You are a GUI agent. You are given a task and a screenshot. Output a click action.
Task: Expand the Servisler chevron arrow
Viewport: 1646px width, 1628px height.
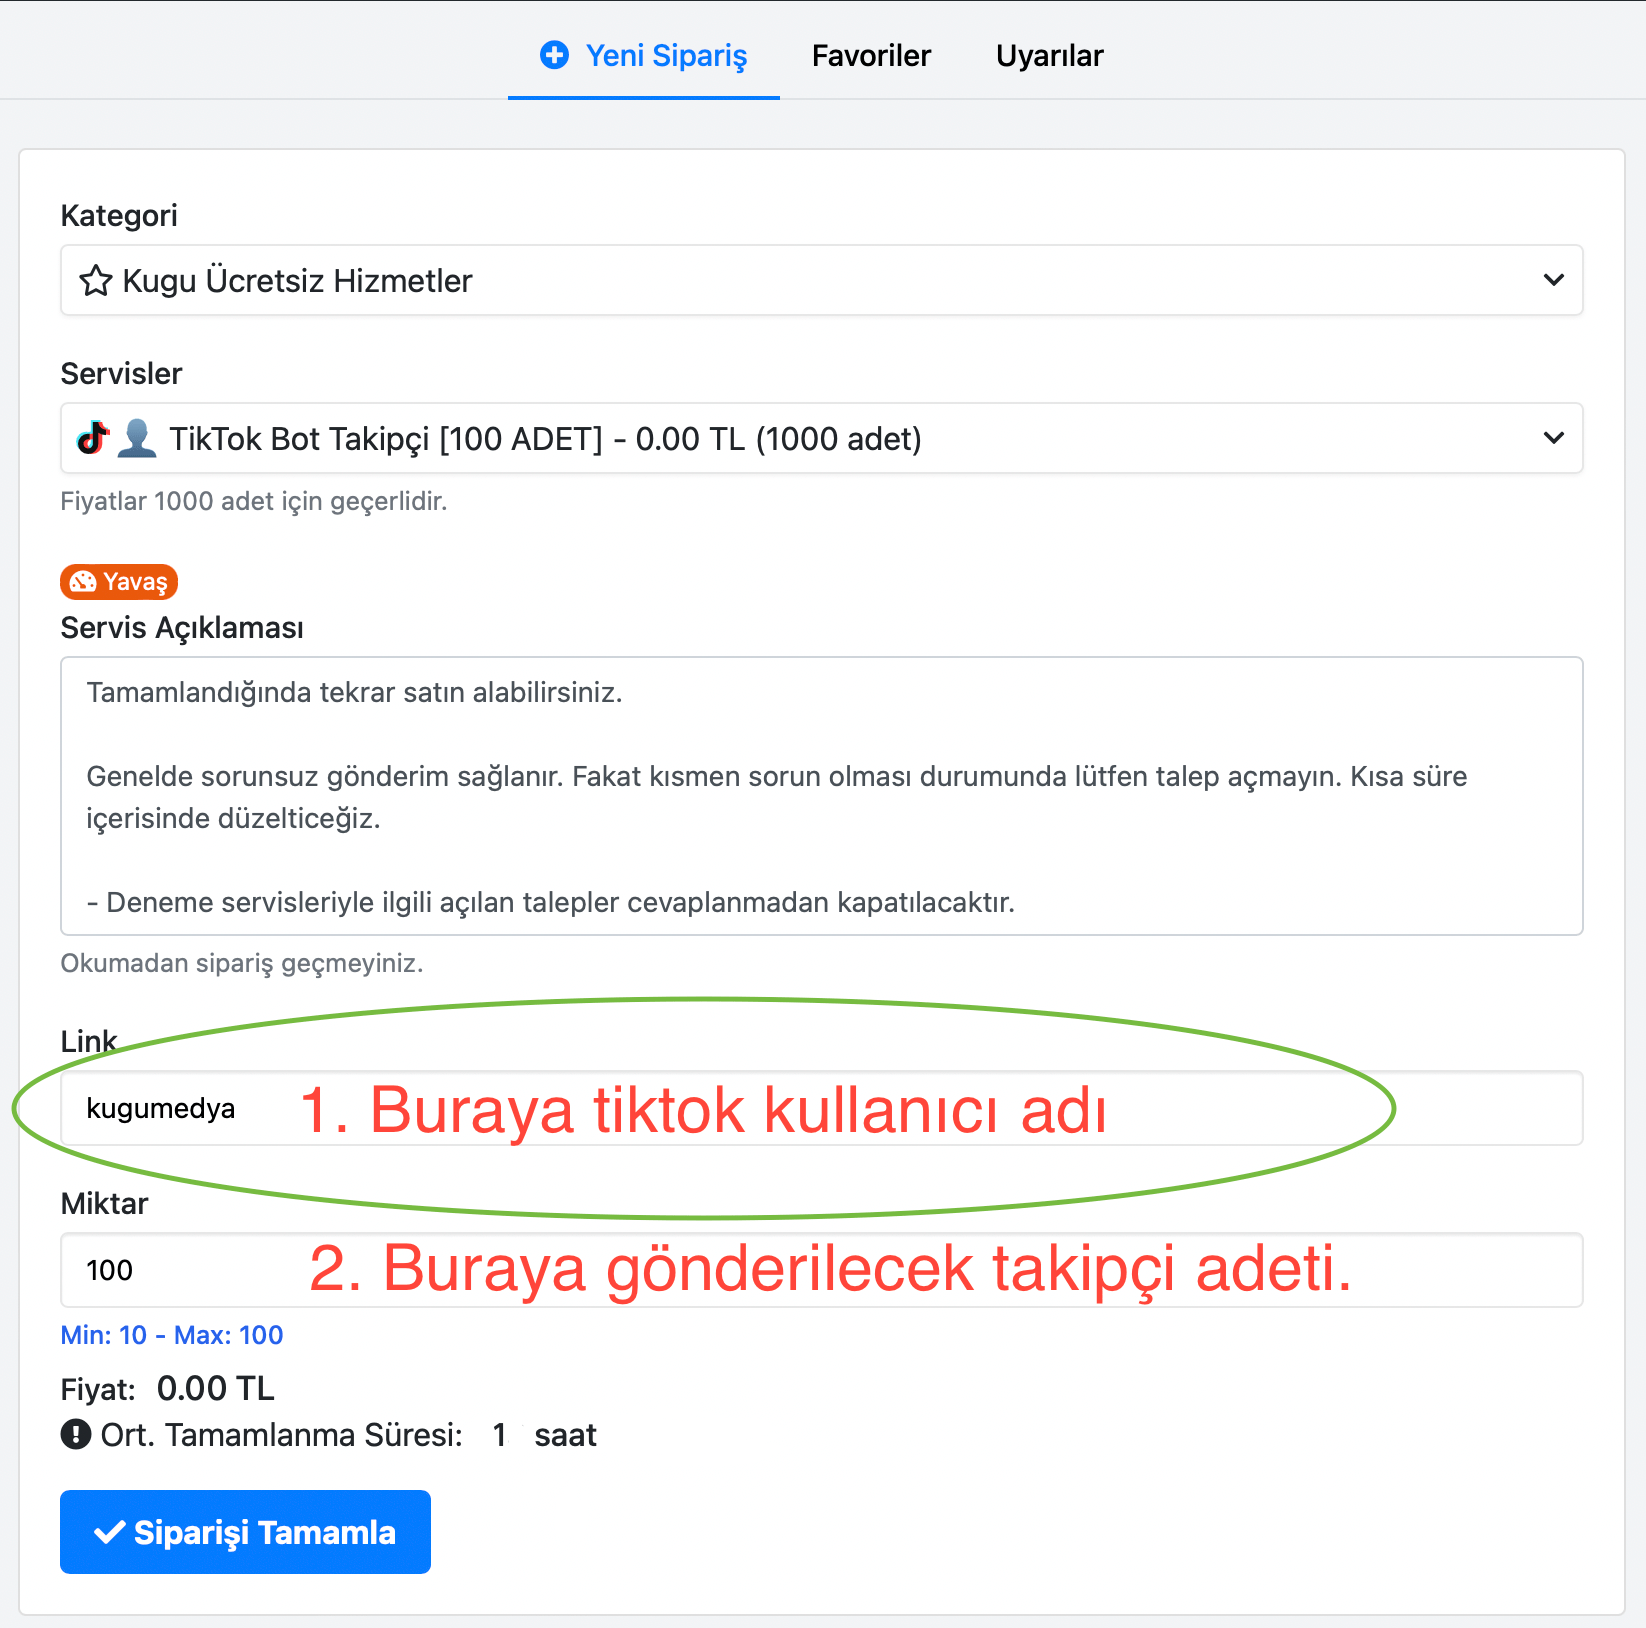pyautogui.click(x=1553, y=438)
